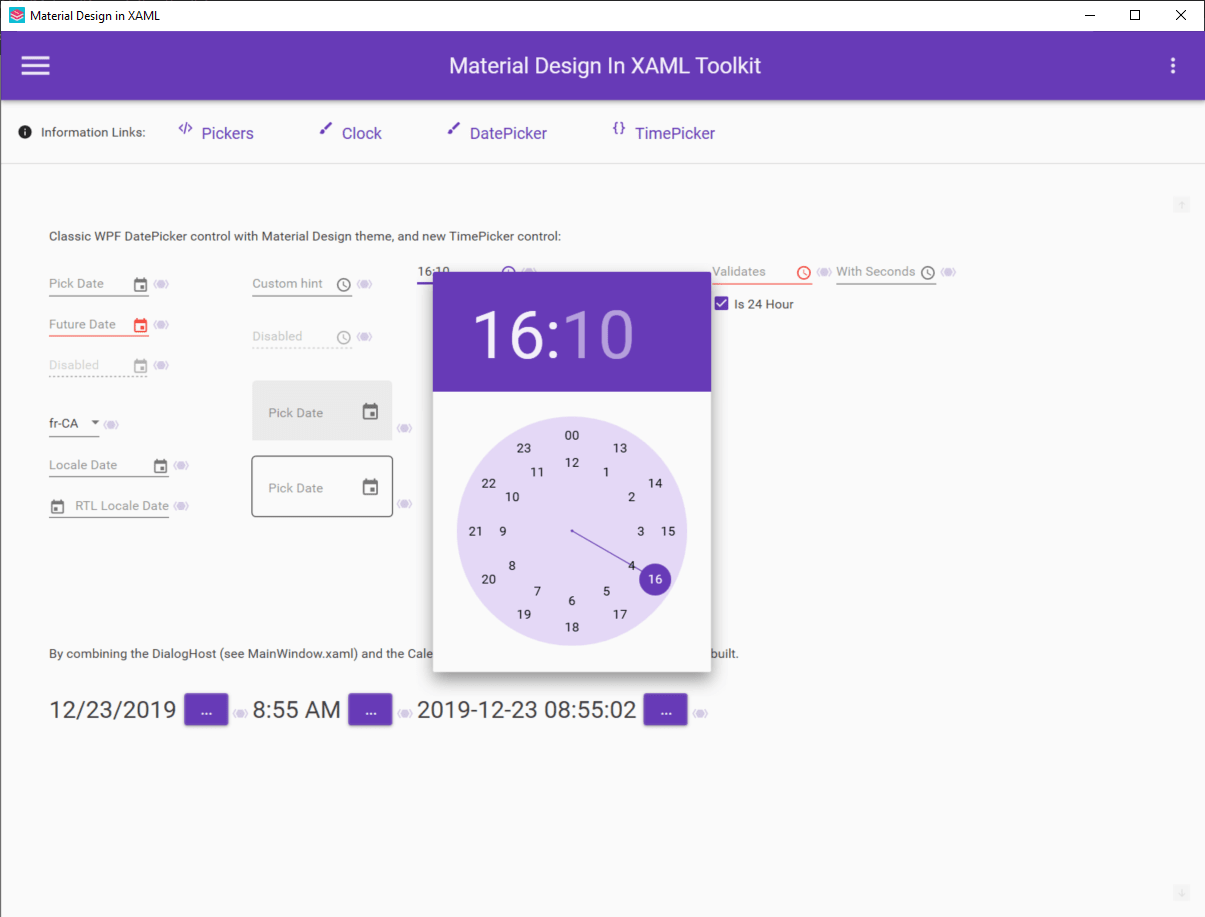Select hour 11 on the clock

coord(538,472)
